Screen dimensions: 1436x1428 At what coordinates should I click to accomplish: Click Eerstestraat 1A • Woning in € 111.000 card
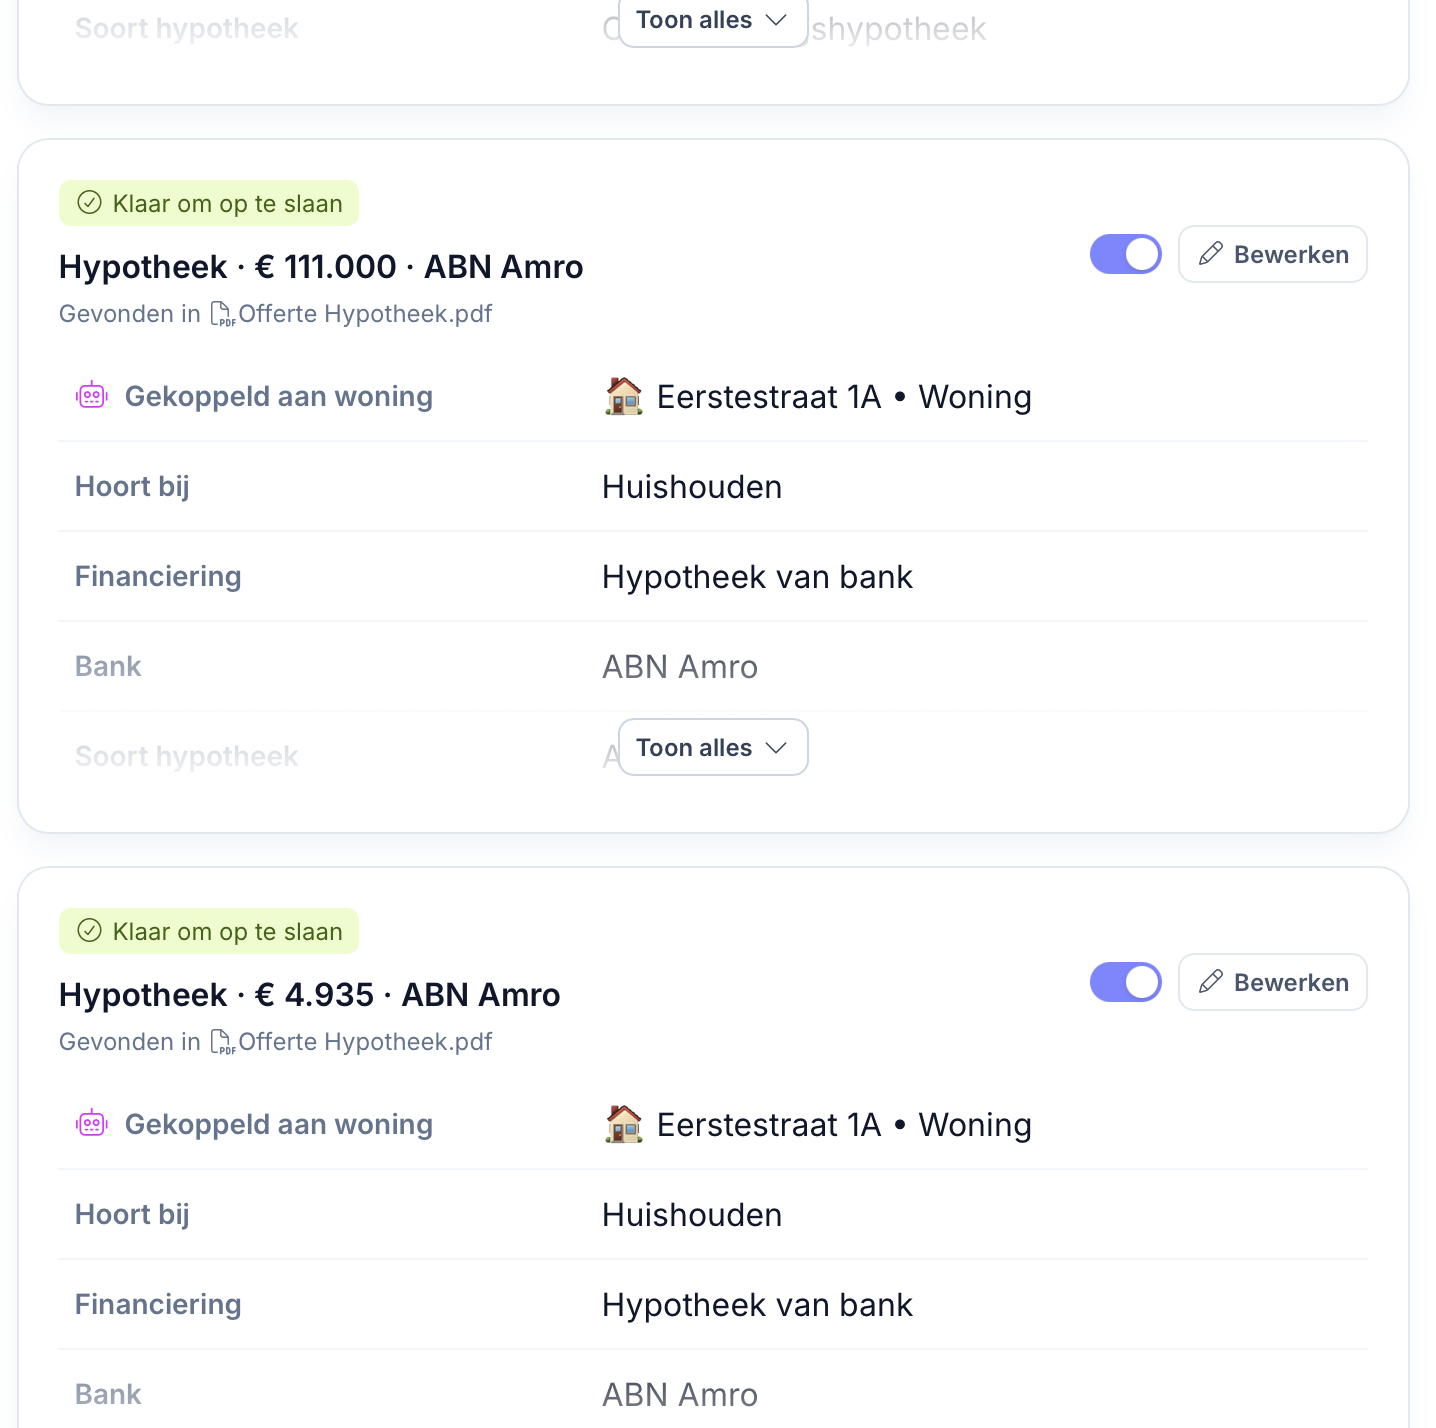pyautogui.click(x=844, y=397)
